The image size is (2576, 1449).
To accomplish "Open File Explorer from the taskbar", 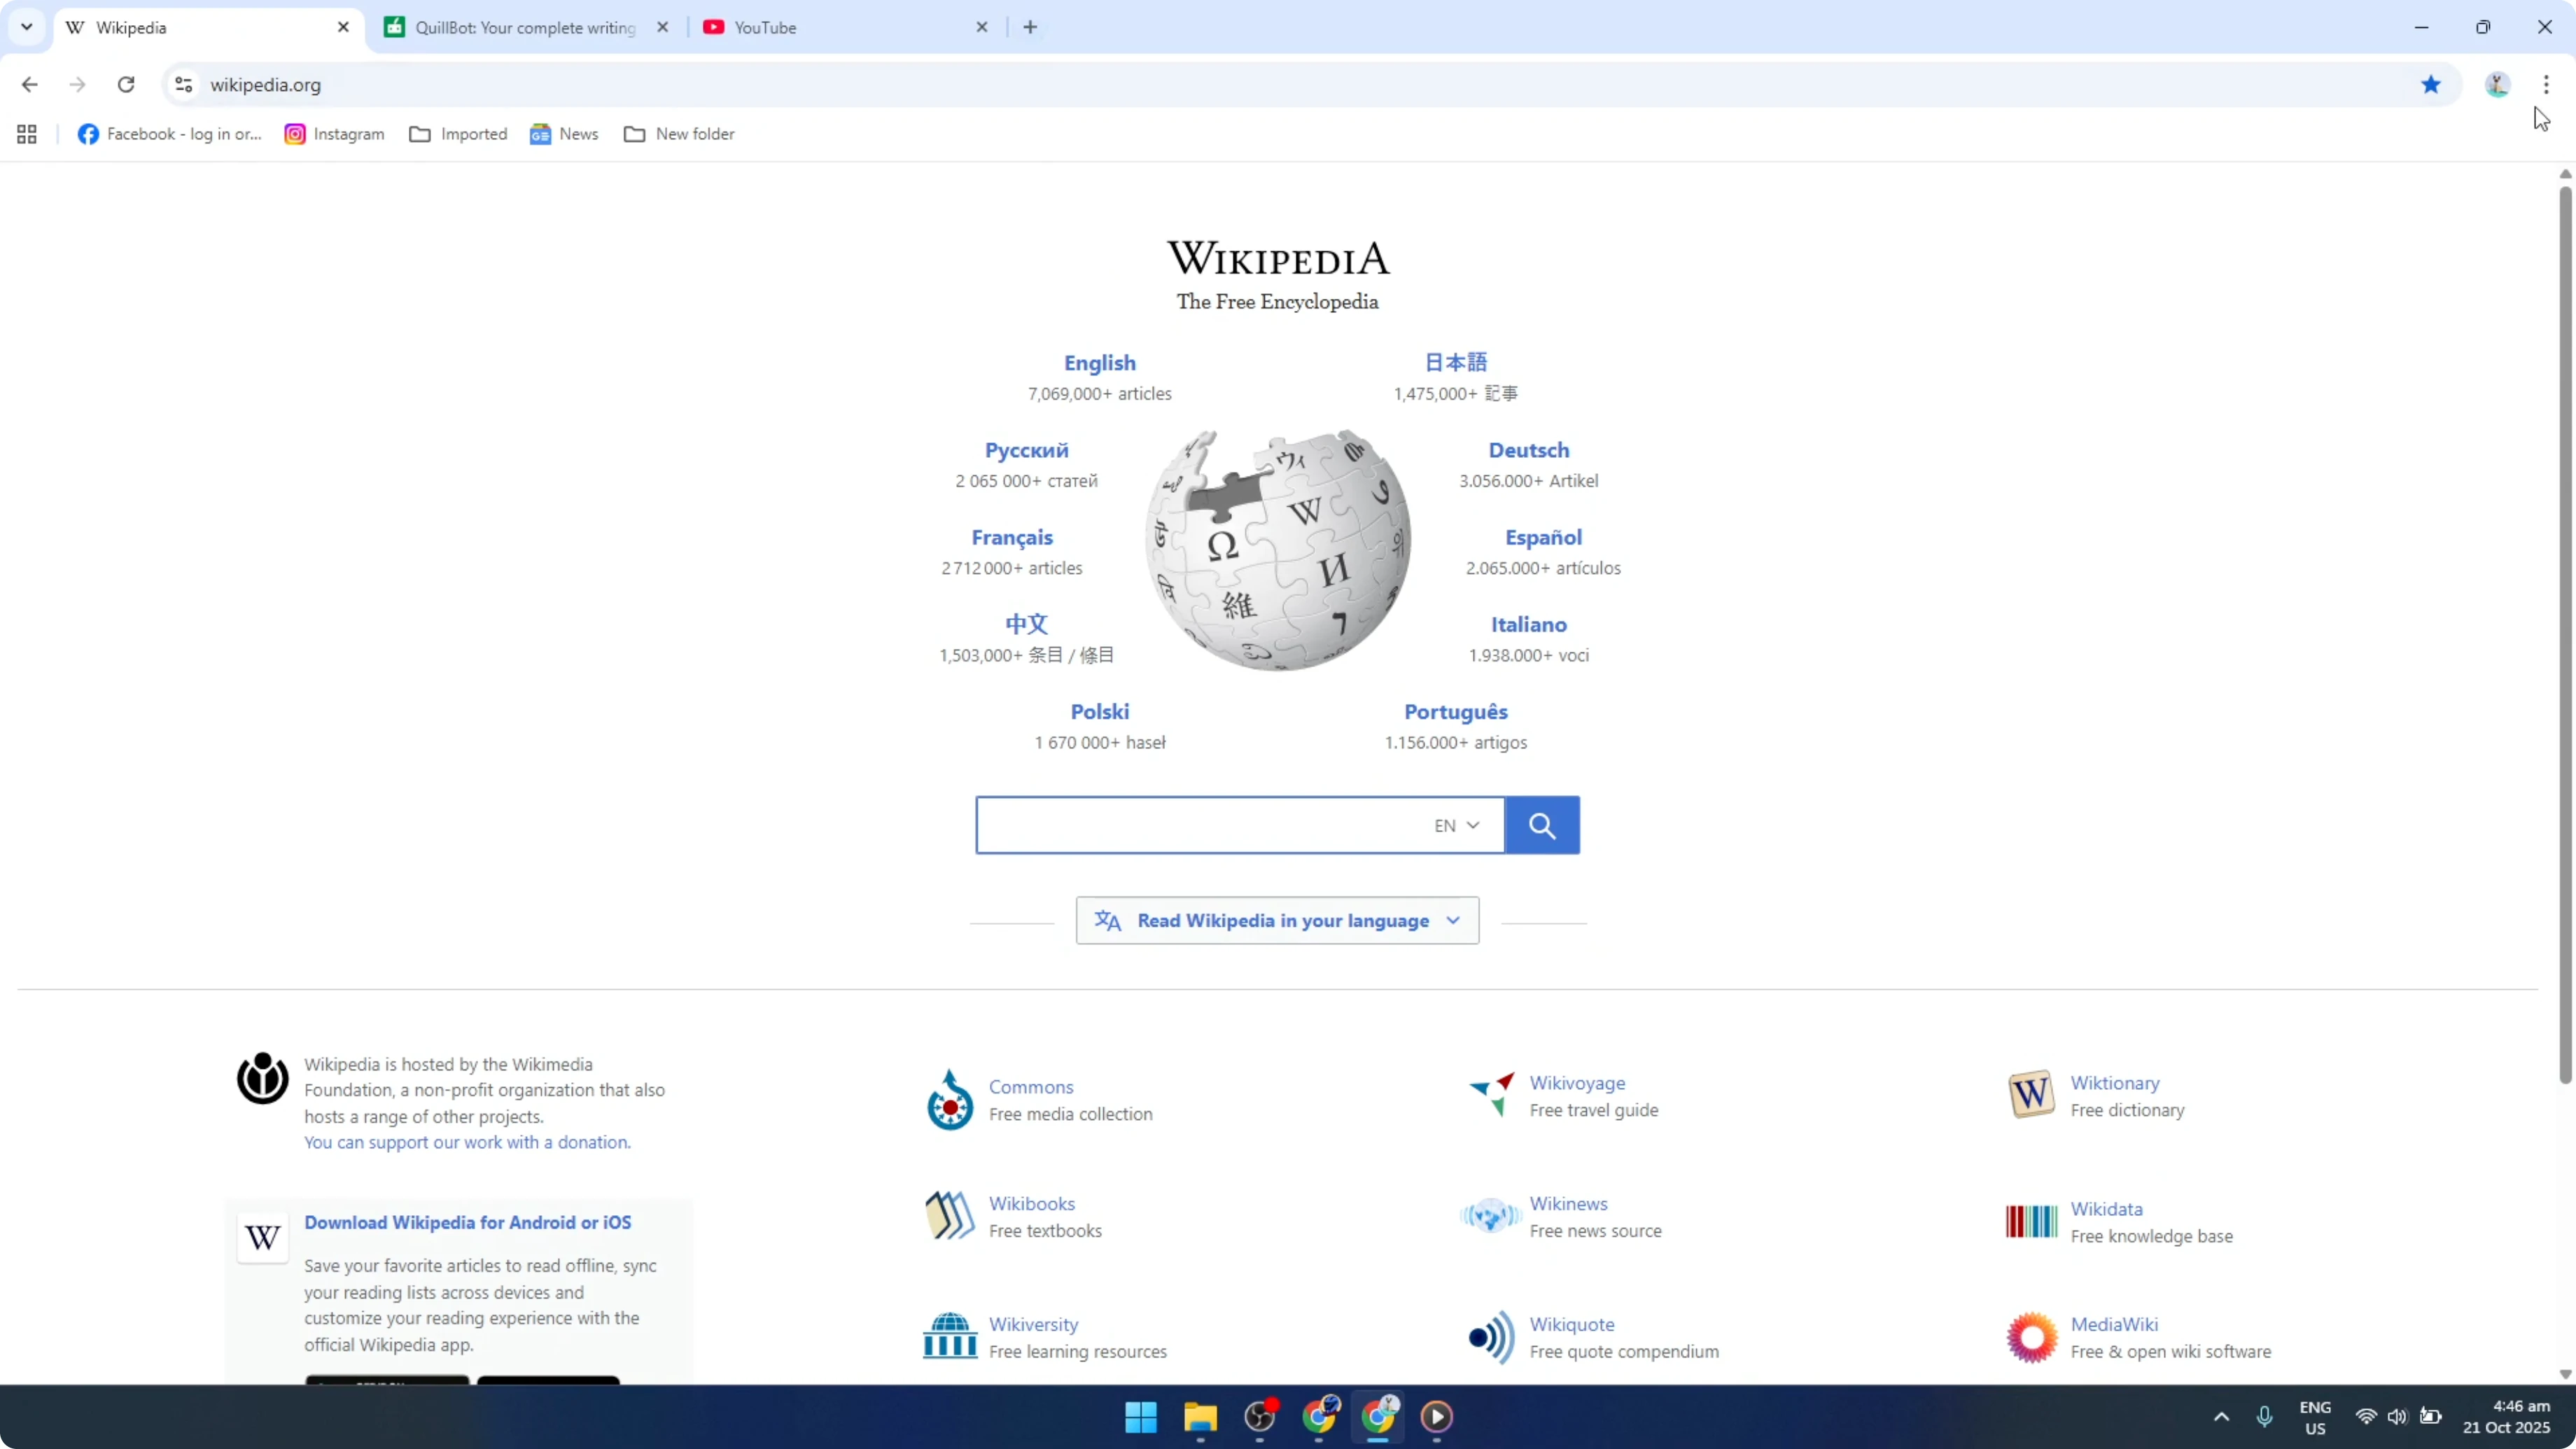I will coord(1200,1416).
